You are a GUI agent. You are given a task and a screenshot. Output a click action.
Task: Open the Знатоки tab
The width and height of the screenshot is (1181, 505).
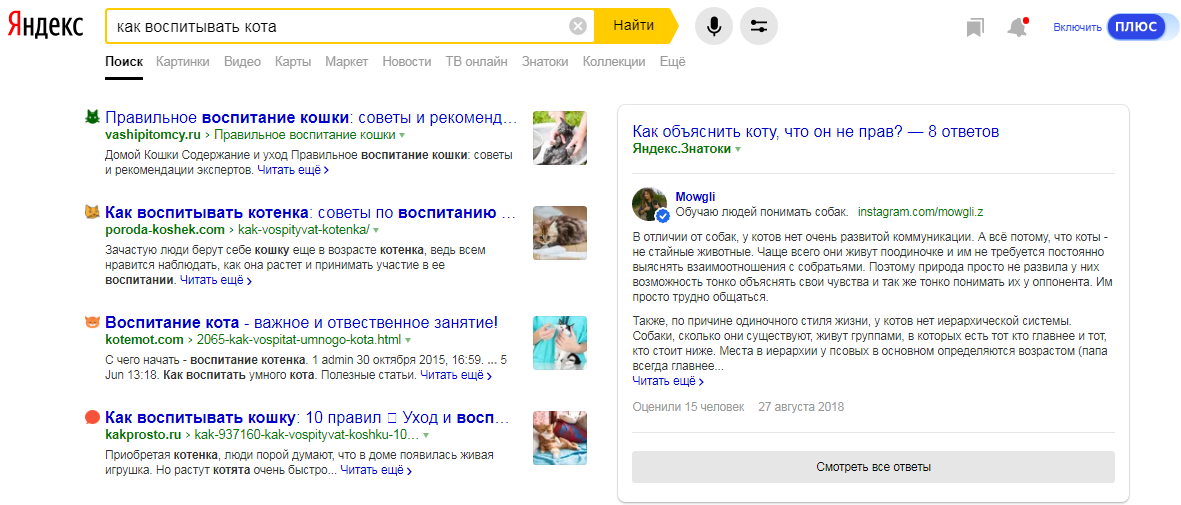click(x=545, y=62)
